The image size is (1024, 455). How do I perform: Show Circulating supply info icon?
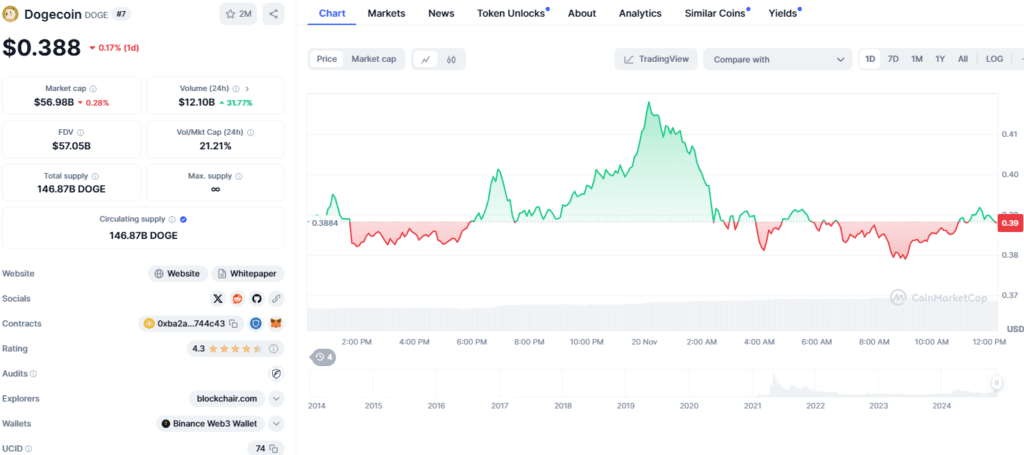pyautogui.click(x=172, y=220)
